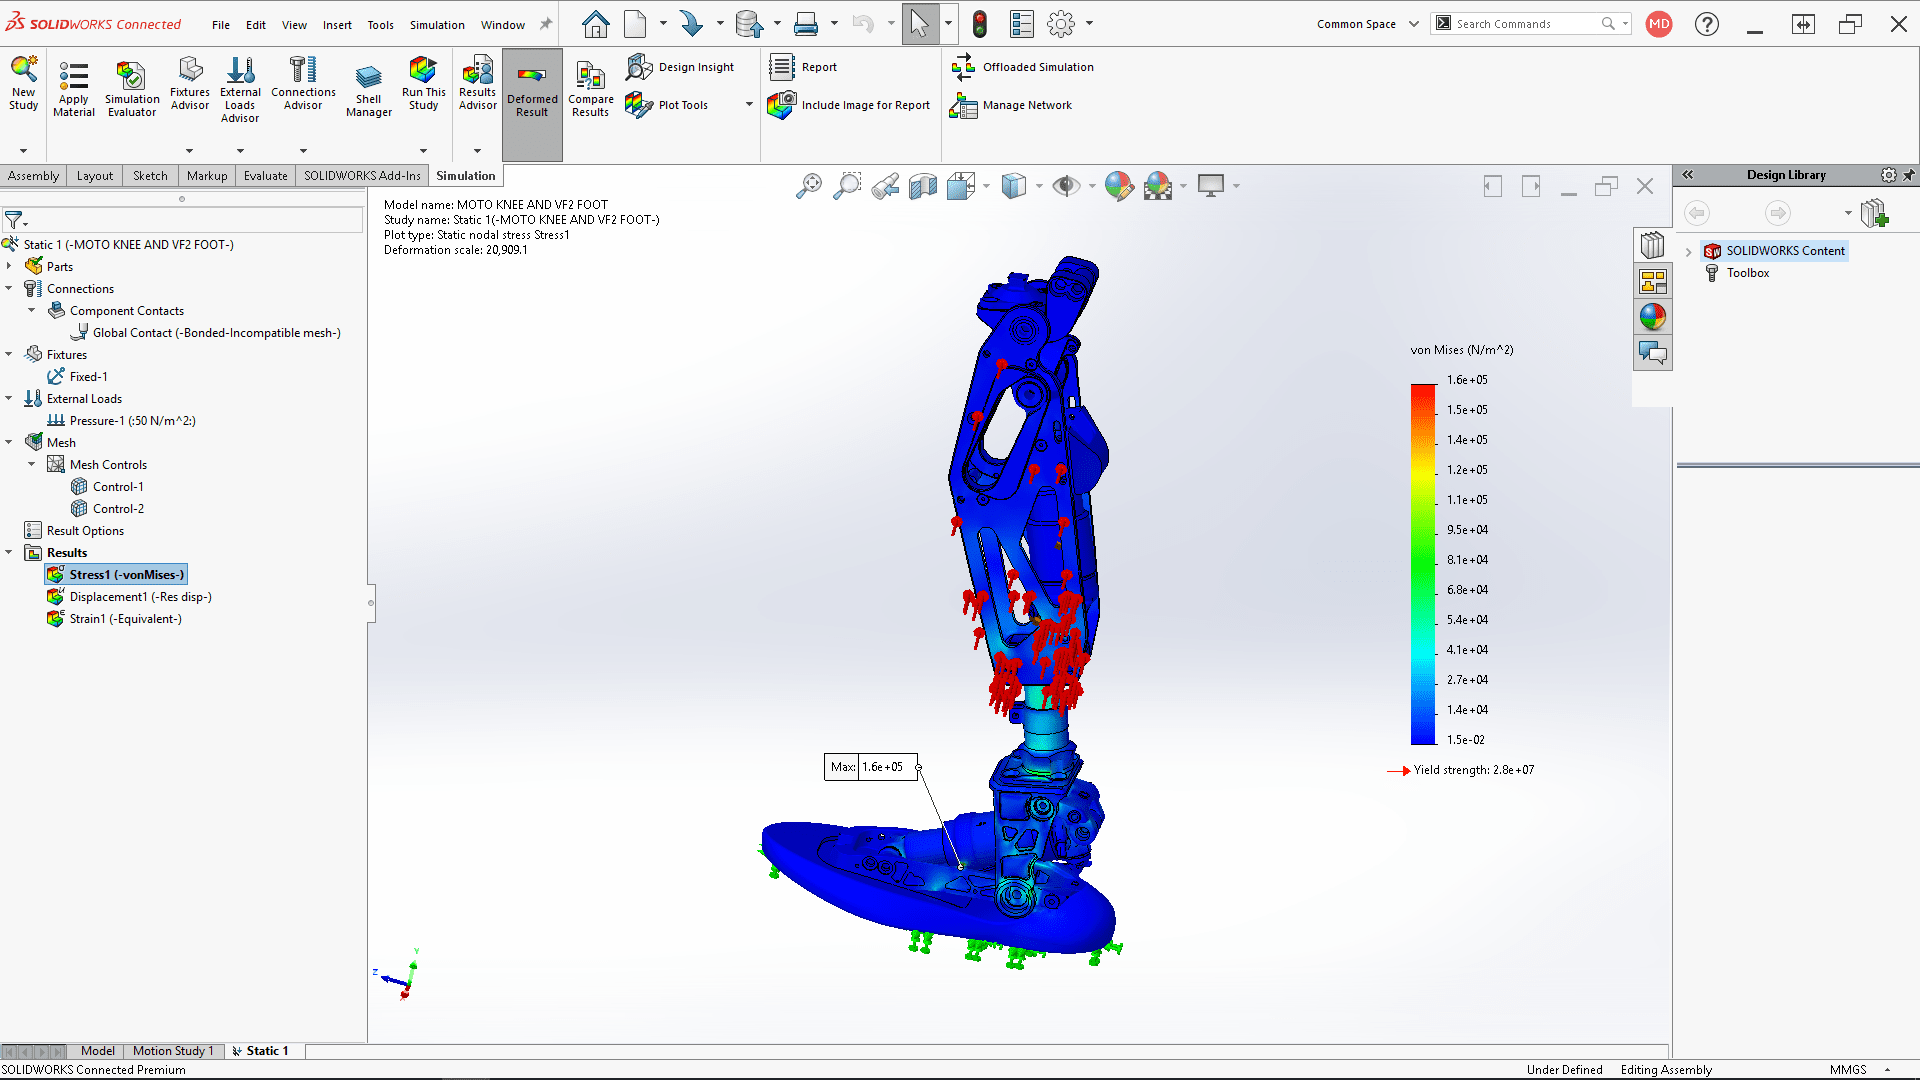Open Manage Network
Viewport: 1920px width, 1080px height.
point(1011,105)
